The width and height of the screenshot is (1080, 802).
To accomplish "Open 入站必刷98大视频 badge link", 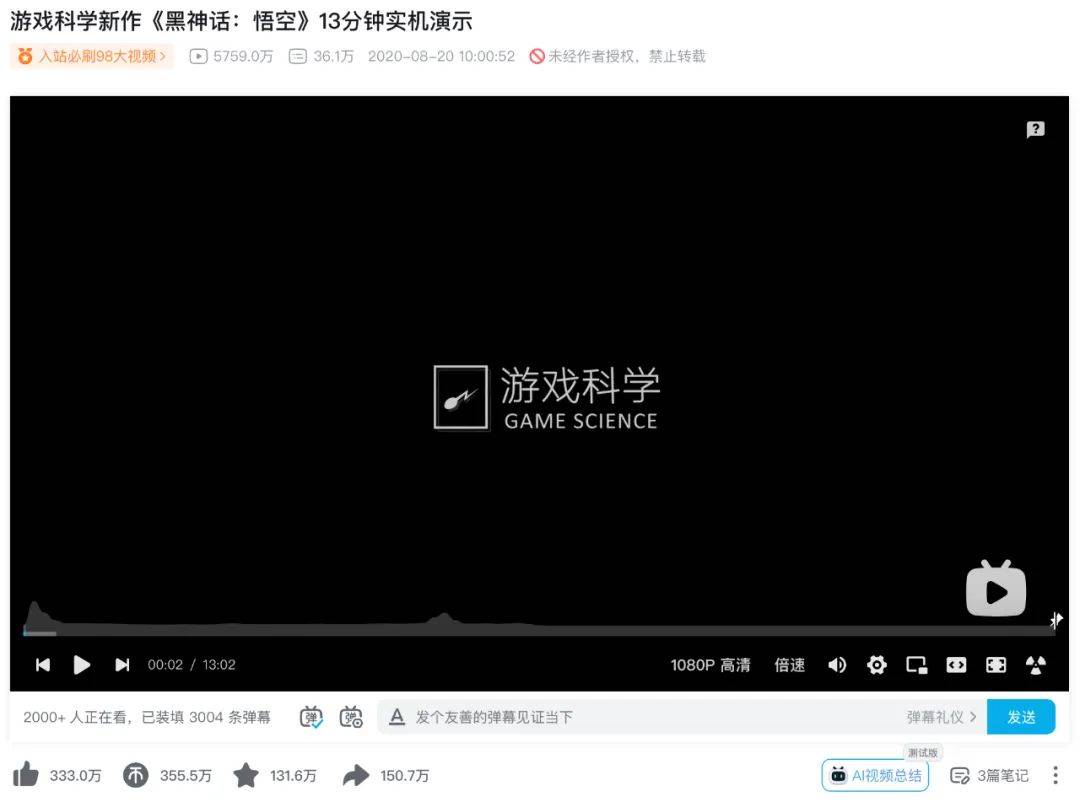I will tap(92, 56).
